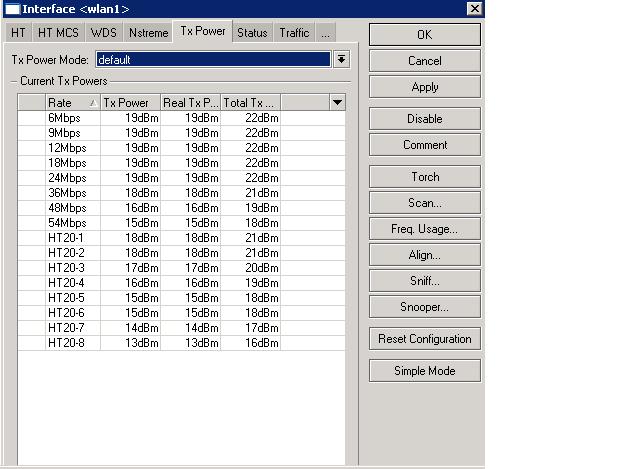Viewport: 640px width, 469px height.
Task: Show more tabs with the ellipsis tab
Action: [x=325, y=33]
